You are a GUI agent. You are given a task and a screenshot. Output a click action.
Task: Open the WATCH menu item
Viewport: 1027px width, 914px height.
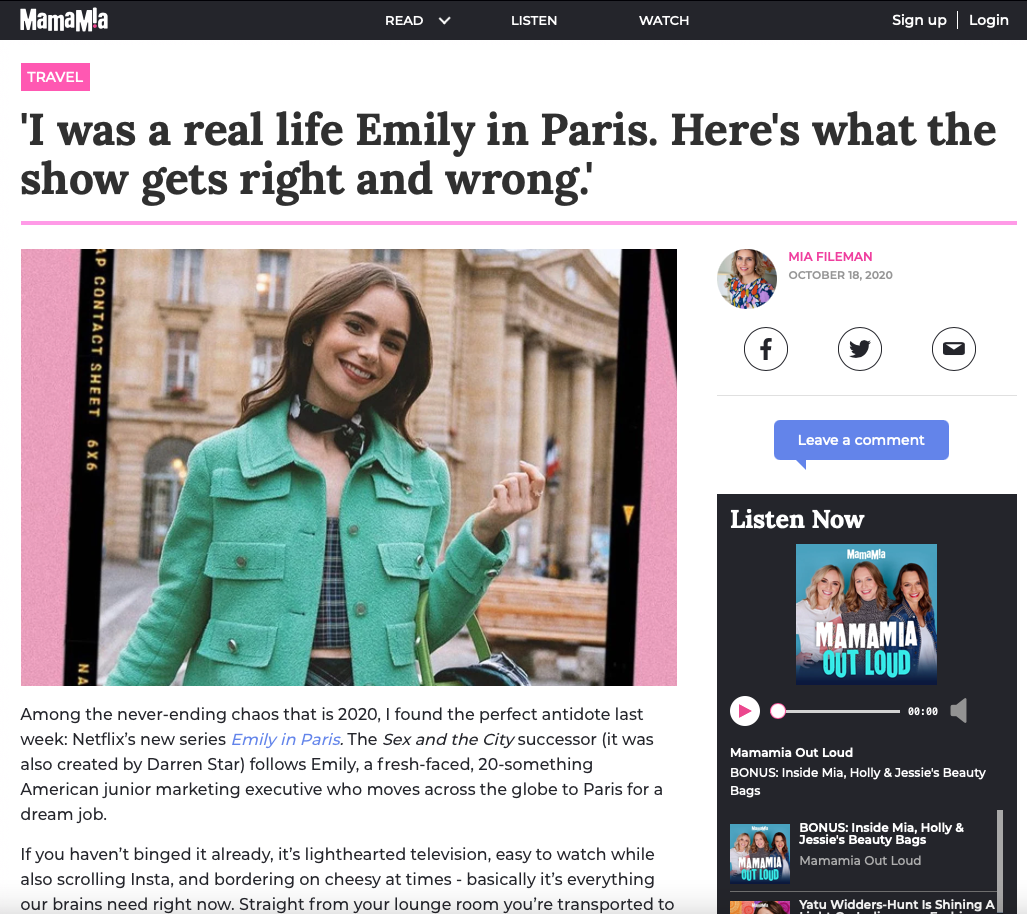pos(663,20)
